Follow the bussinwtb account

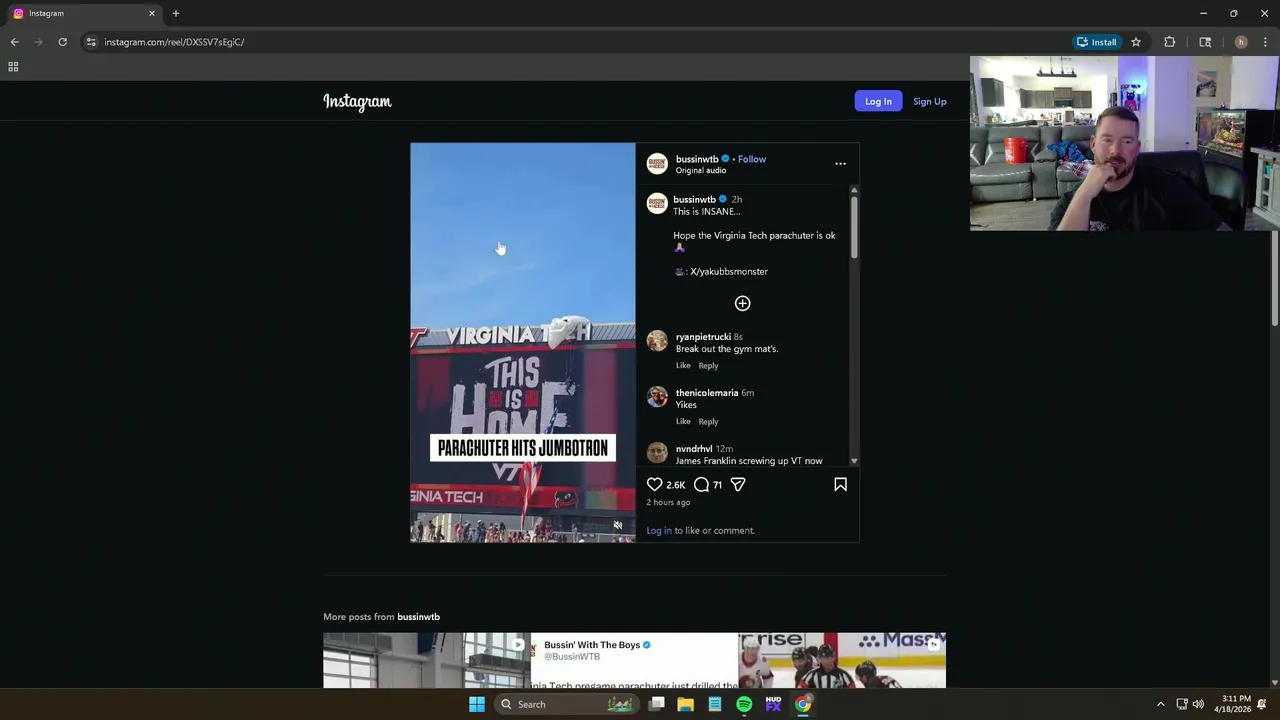(x=752, y=159)
